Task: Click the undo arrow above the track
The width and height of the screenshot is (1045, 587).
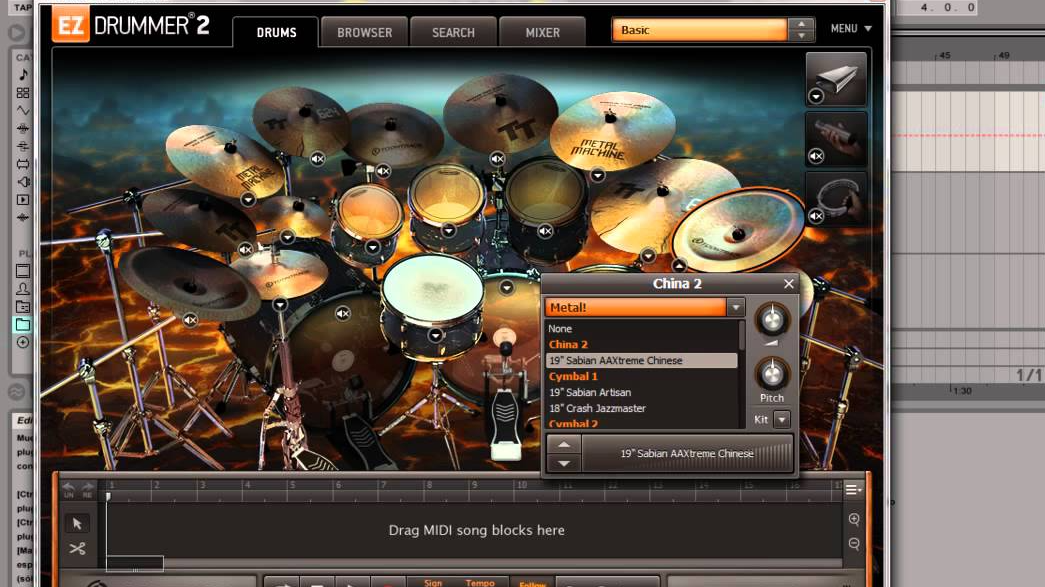Action: tap(69, 487)
